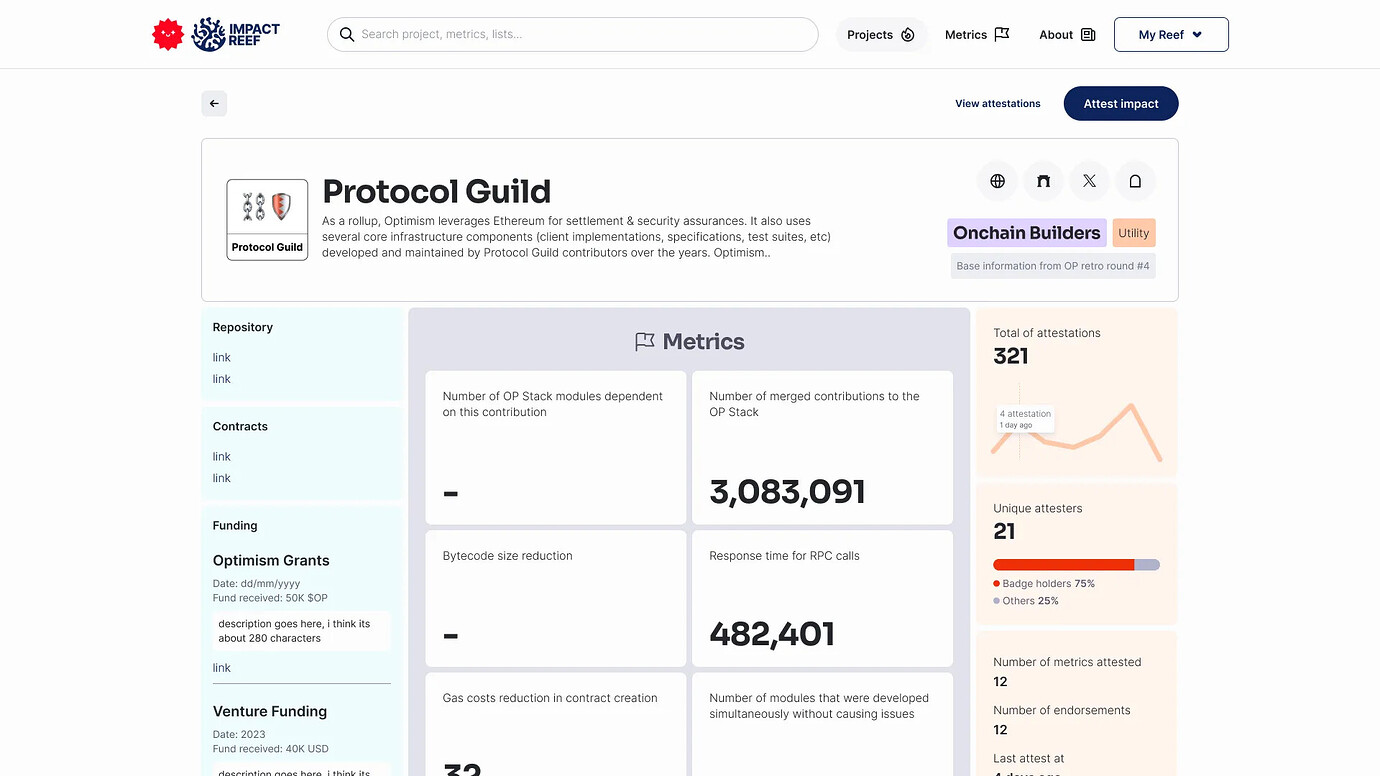Image resolution: width=1380 pixels, height=776 pixels.
Task: Click the 'Badge holders 75%' legend entry
Action: point(1044,584)
